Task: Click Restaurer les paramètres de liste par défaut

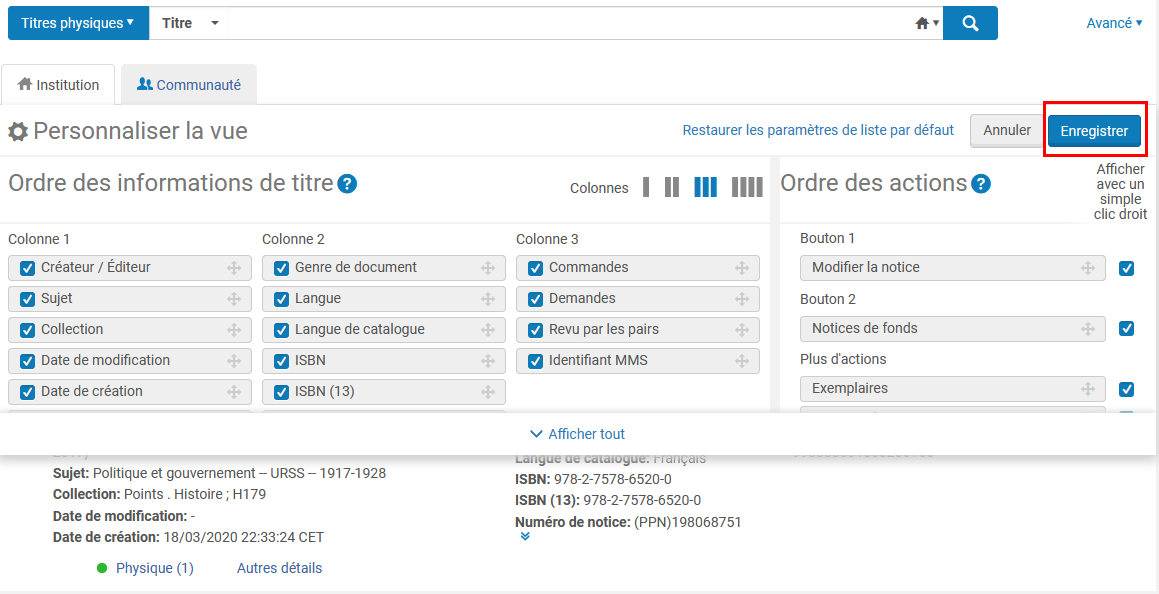Action: (x=818, y=130)
